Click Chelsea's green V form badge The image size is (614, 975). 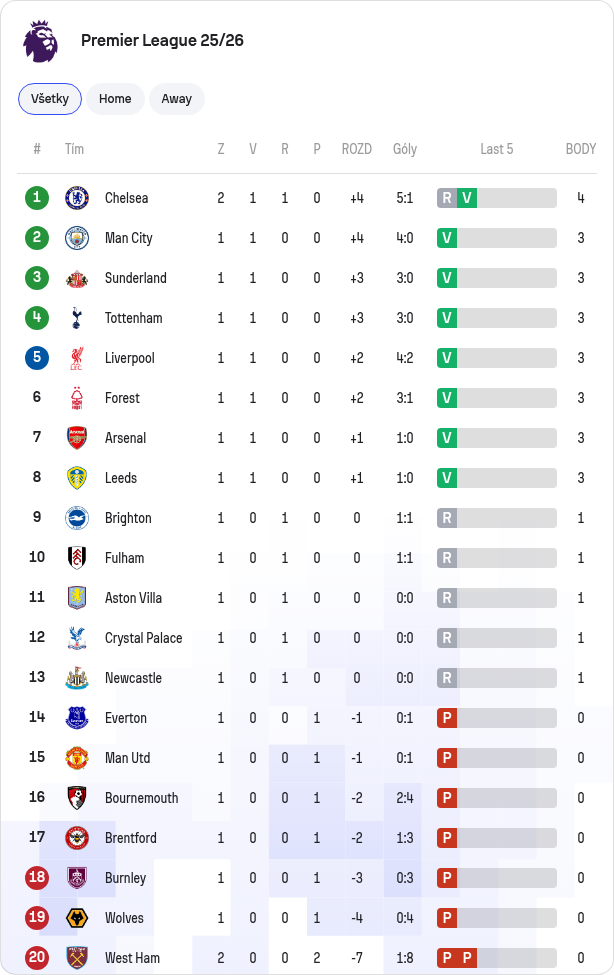click(x=467, y=198)
